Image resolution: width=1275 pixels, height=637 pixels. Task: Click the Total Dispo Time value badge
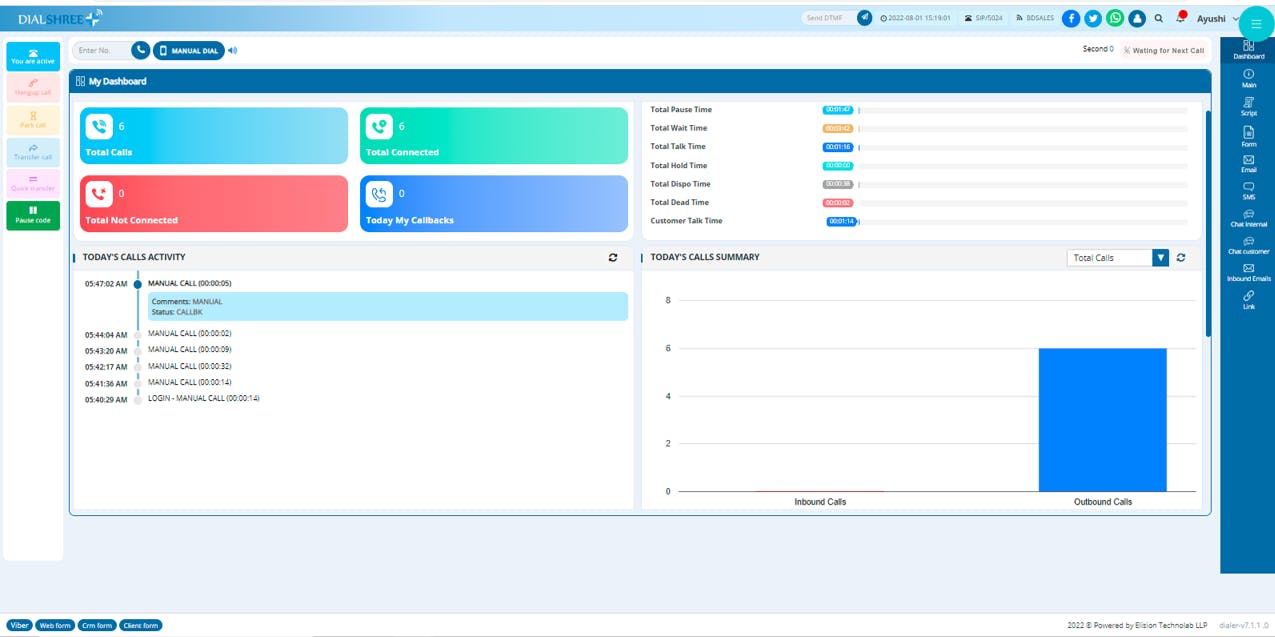pyautogui.click(x=837, y=184)
